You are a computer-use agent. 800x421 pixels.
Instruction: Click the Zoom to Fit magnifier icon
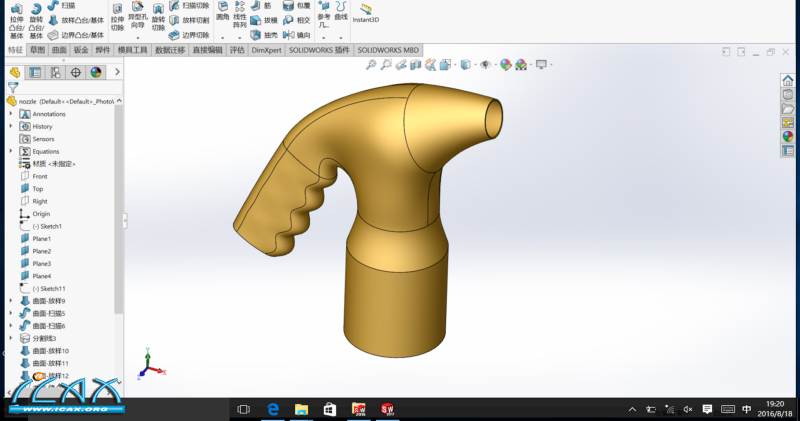point(371,65)
